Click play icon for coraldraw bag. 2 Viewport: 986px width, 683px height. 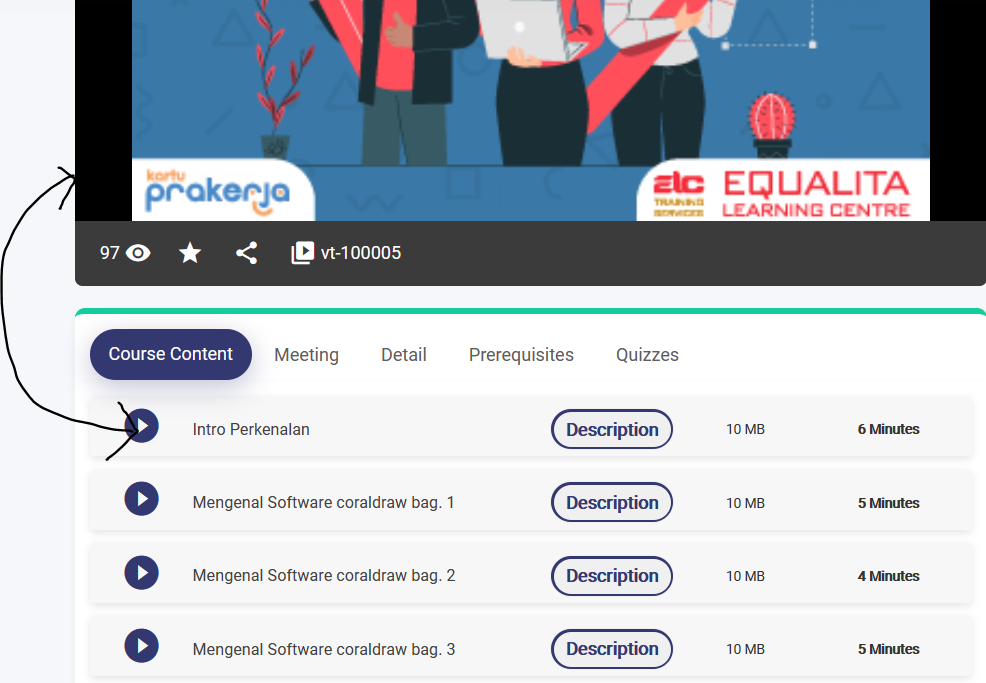tap(142, 572)
